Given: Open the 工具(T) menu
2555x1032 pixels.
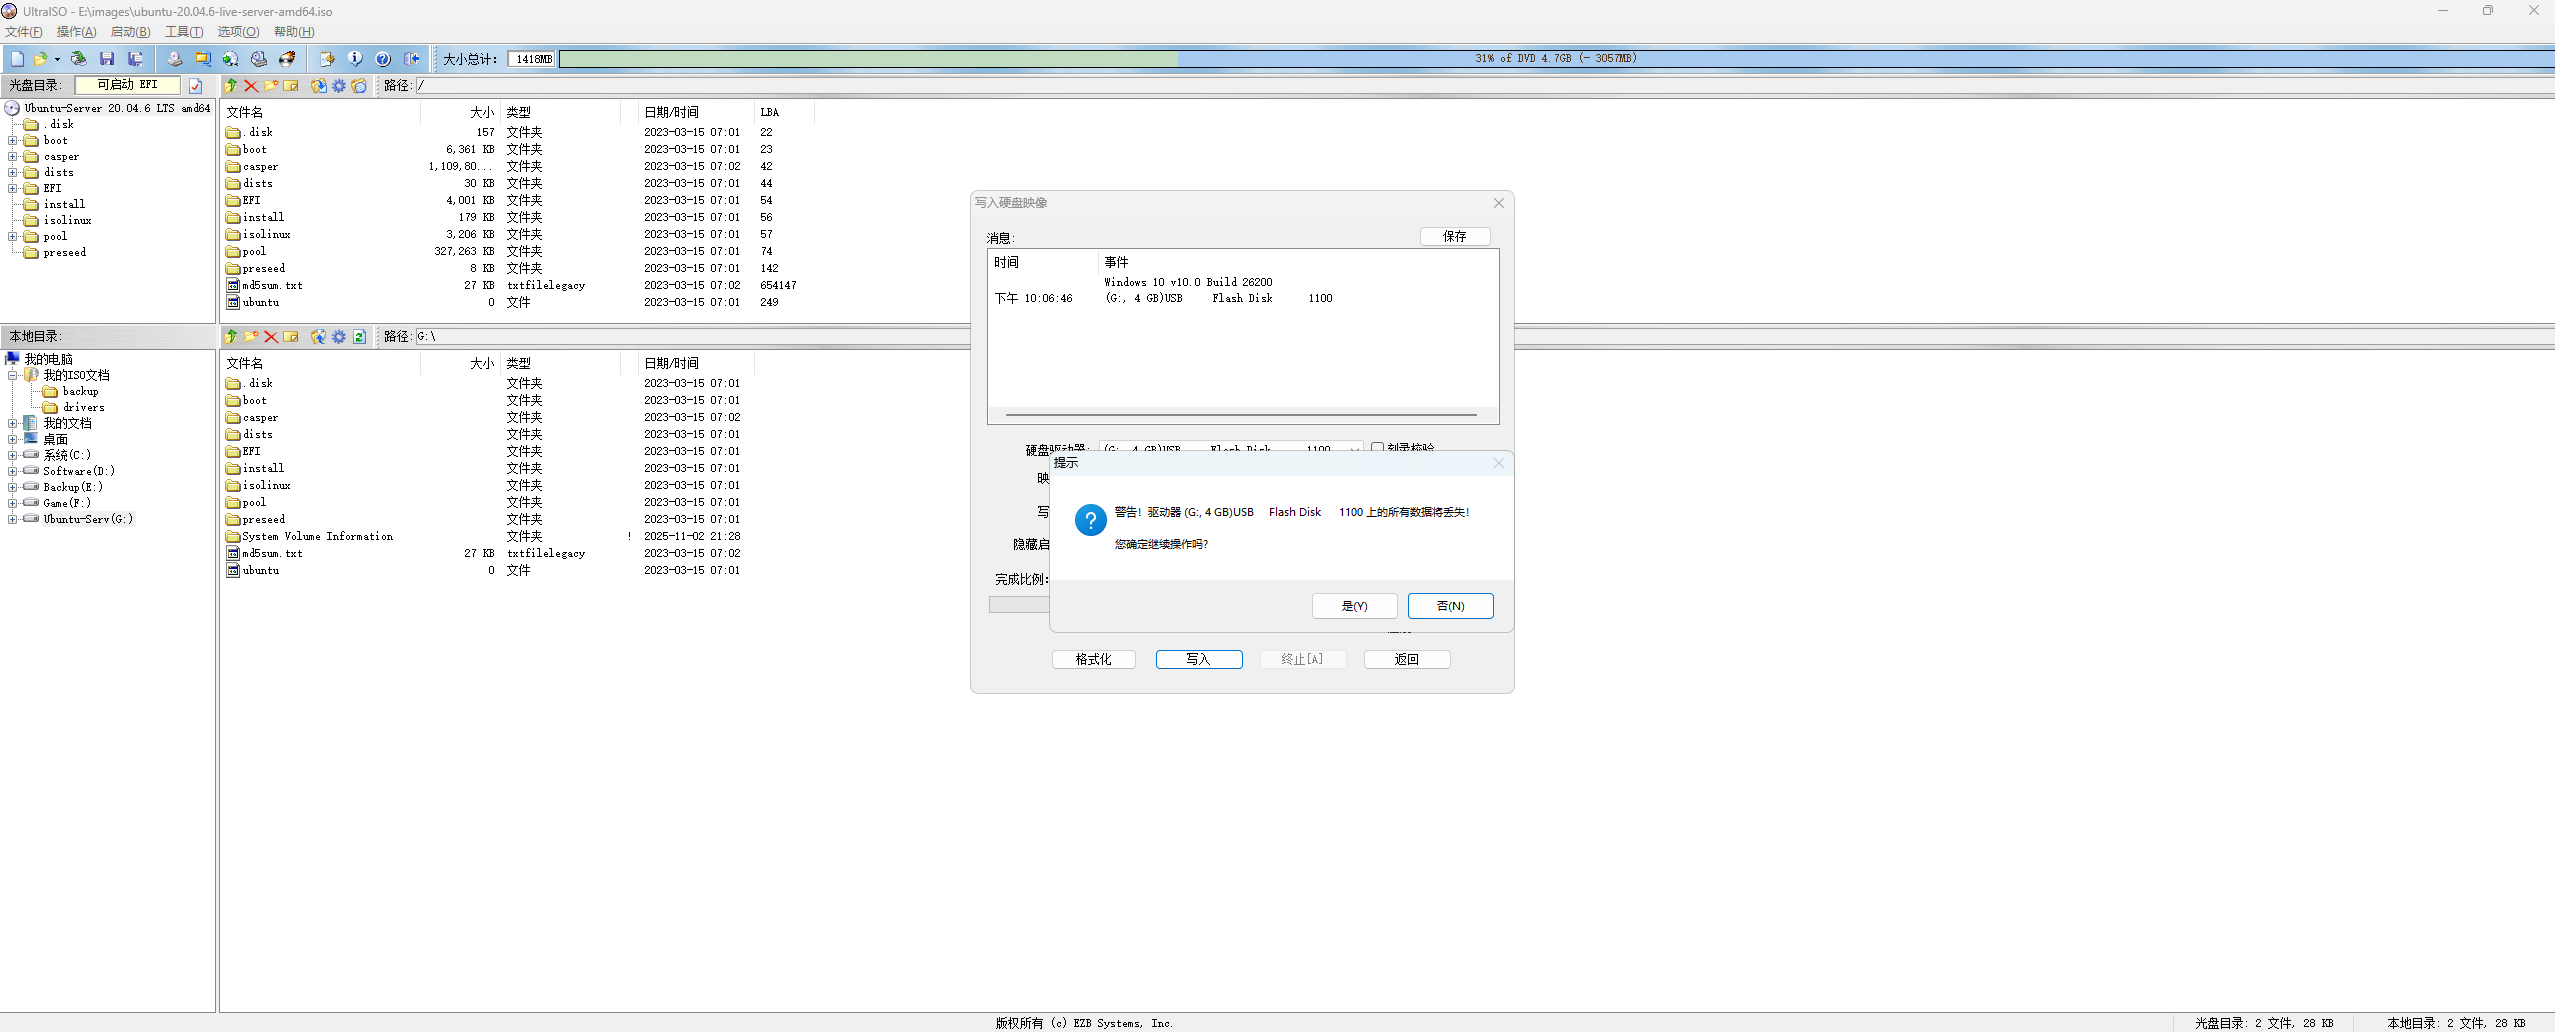Looking at the screenshot, I should tap(183, 32).
